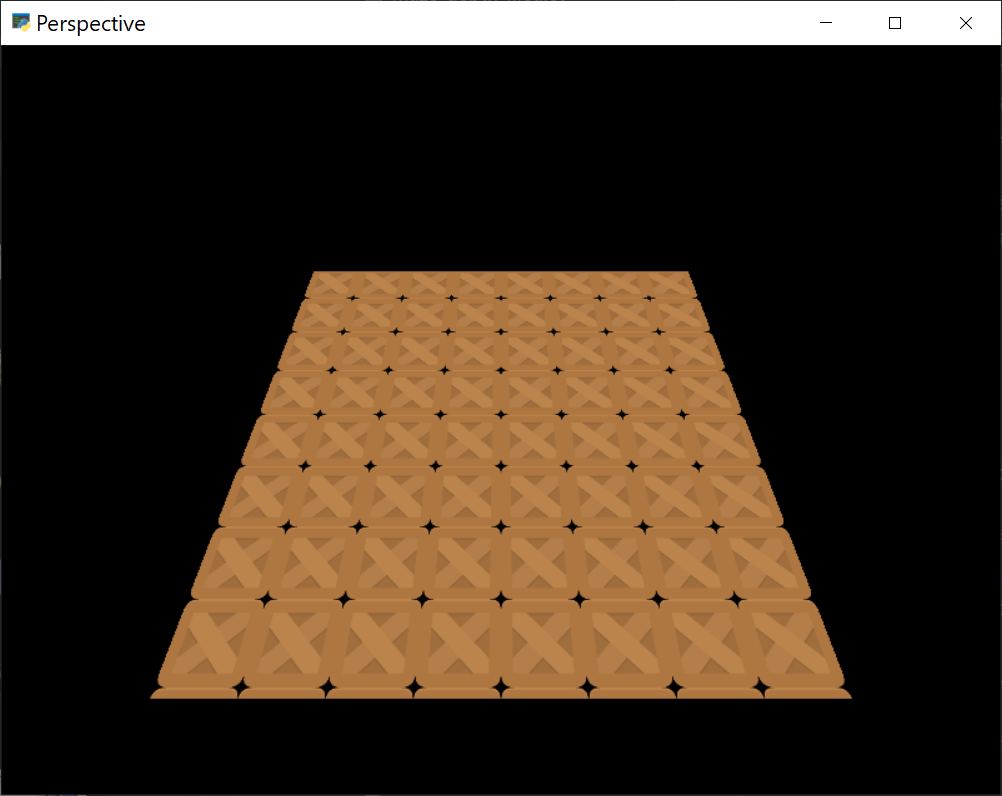Screen dimensions: 1002x796
Task: Maximize the Perspective window
Action: pyautogui.click(x=895, y=23)
